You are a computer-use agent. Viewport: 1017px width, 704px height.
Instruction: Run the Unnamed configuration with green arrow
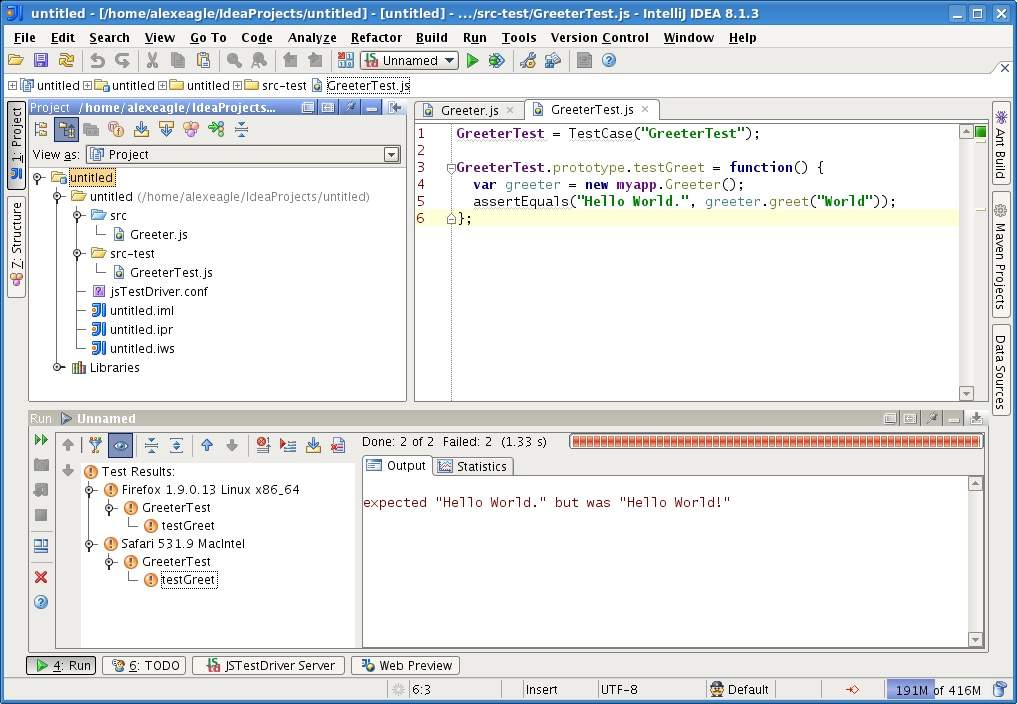coord(472,60)
